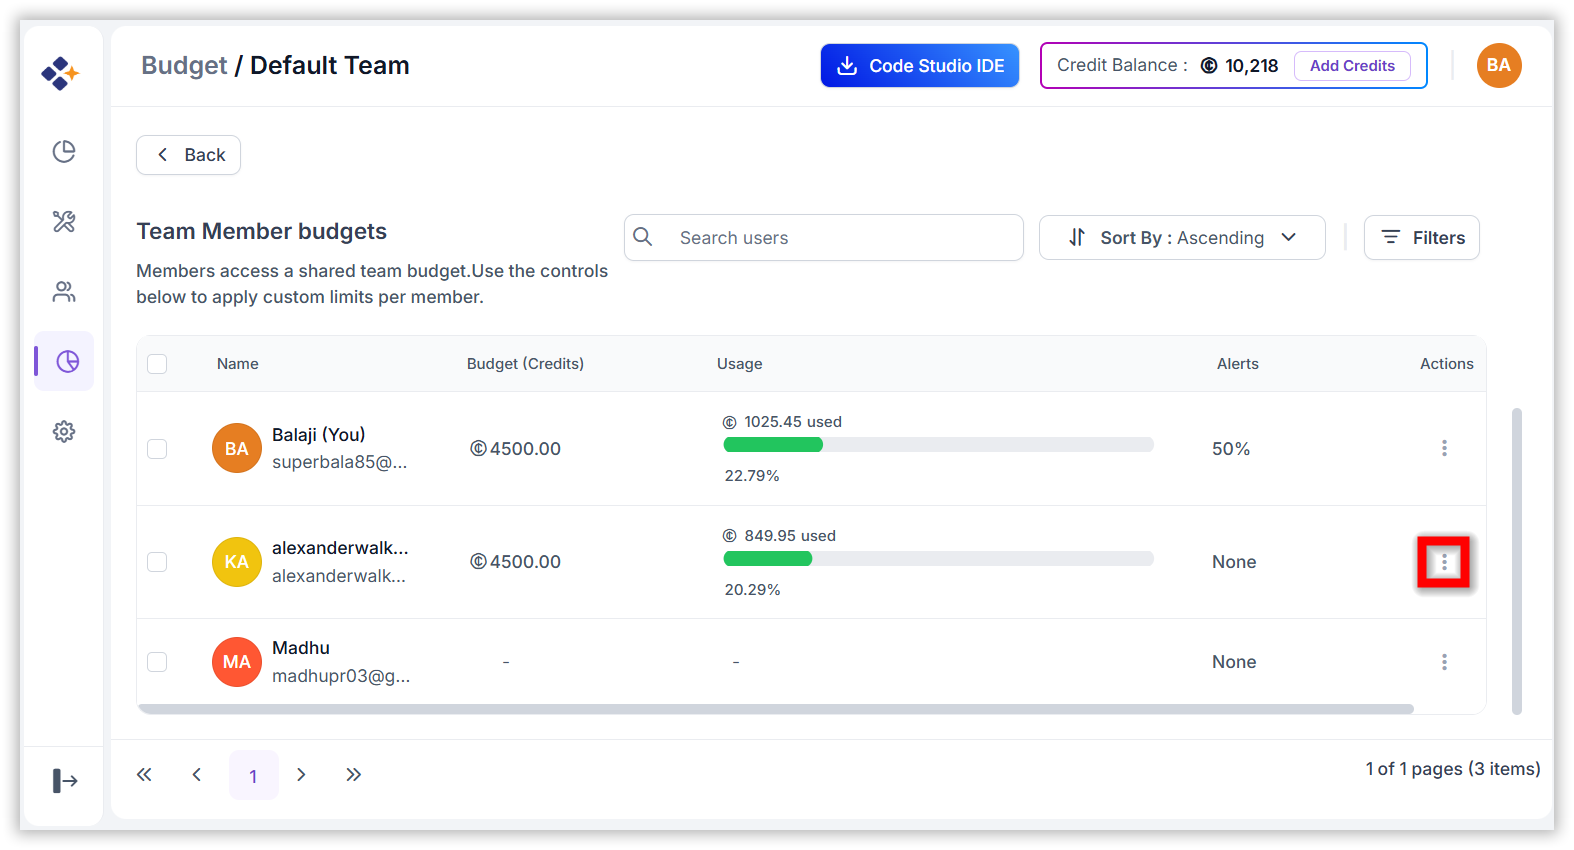Go to the first page
This screenshot has height=850, width=1574.
coord(144,775)
